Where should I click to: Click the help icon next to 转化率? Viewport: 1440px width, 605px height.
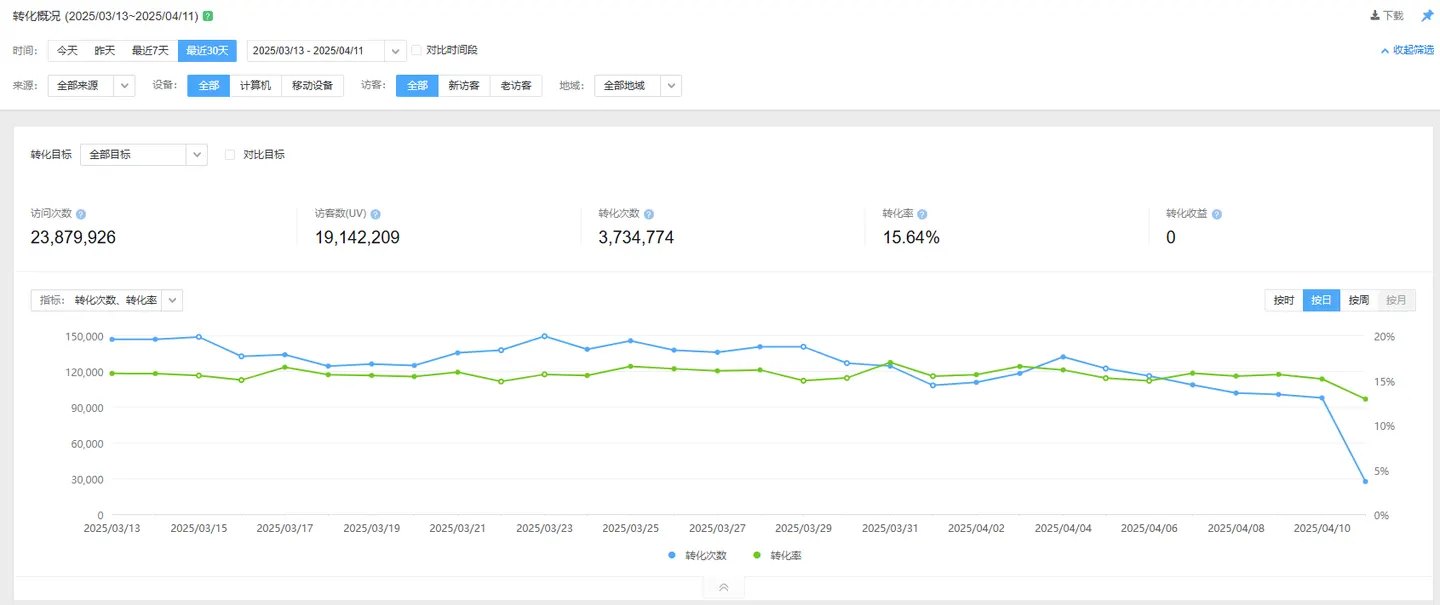(x=922, y=214)
